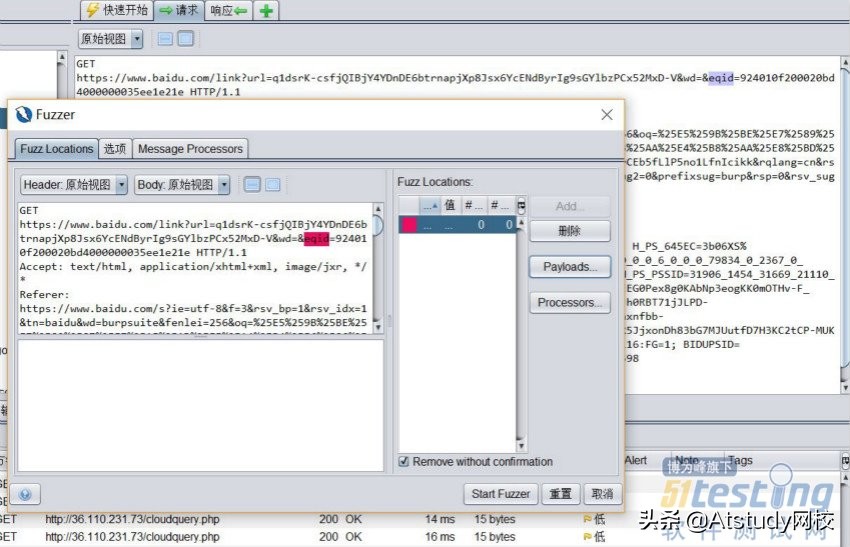This screenshot has height=547, width=850.
Task: Click the Fuzzer request header scrollbar
Action: [378, 268]
